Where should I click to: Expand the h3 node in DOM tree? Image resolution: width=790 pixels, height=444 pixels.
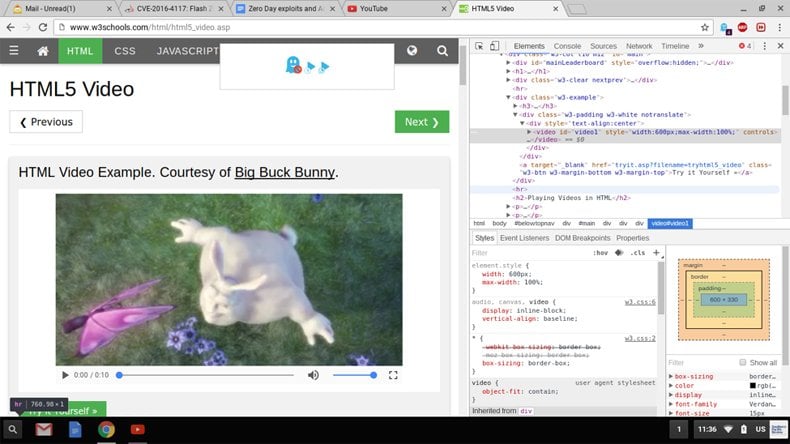(515, 106)
